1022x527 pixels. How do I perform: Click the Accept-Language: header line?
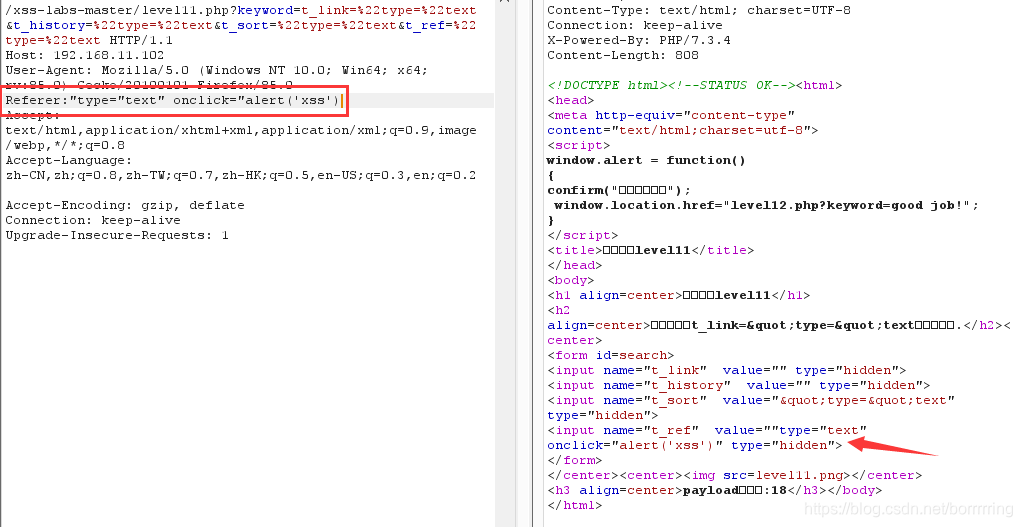[x=69, y=160]
